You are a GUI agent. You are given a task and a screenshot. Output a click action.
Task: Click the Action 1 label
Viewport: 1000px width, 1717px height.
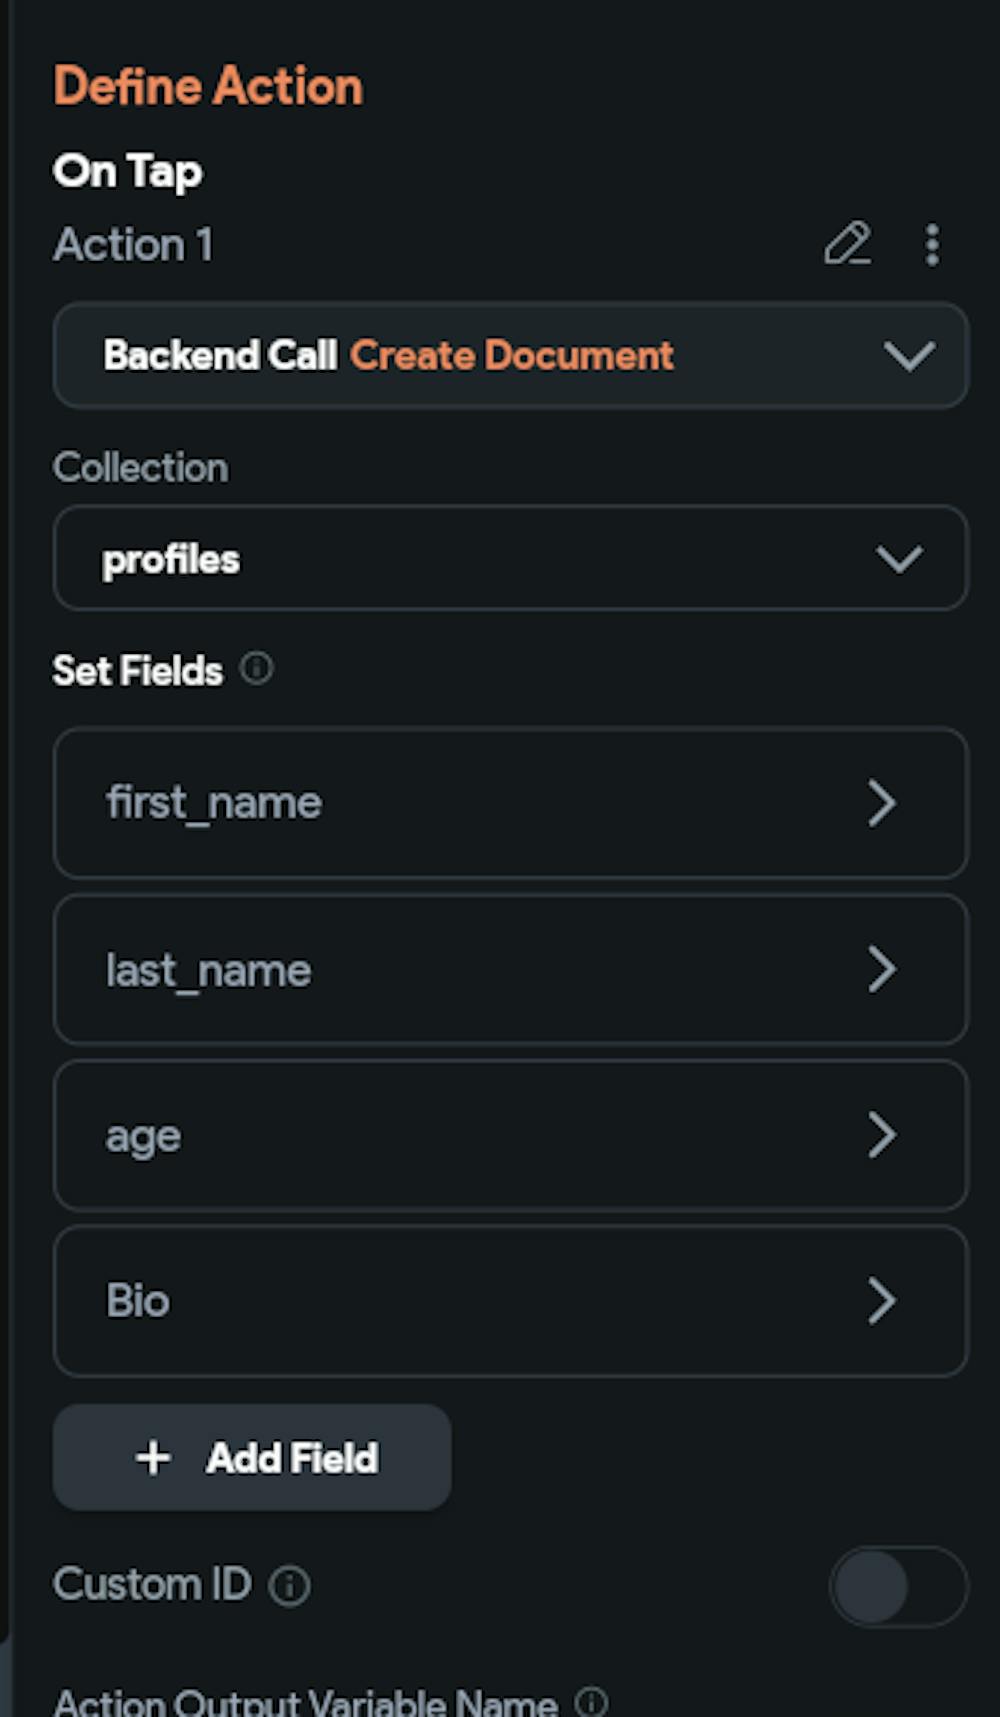(x=133, y=245)
